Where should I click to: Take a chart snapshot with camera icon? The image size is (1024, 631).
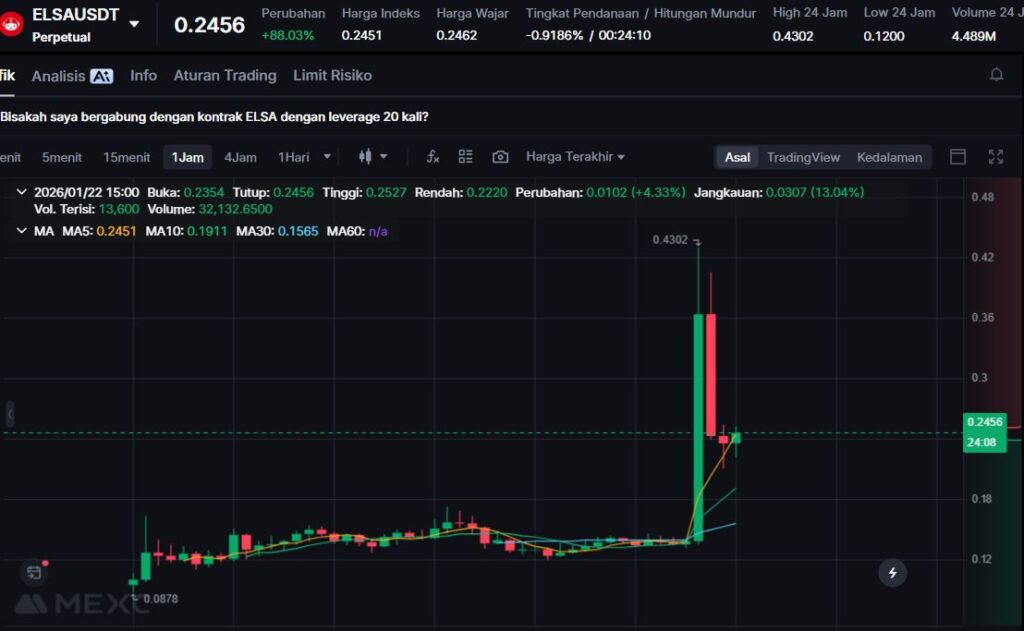tap(500, 157)
